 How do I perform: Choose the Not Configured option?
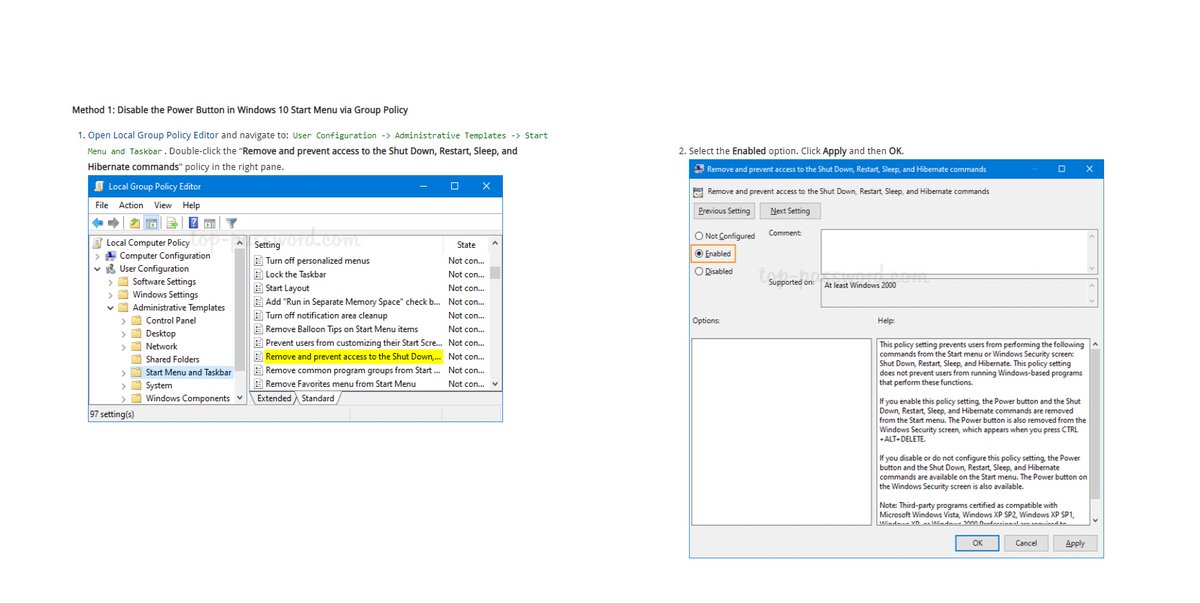coord(700,235)
